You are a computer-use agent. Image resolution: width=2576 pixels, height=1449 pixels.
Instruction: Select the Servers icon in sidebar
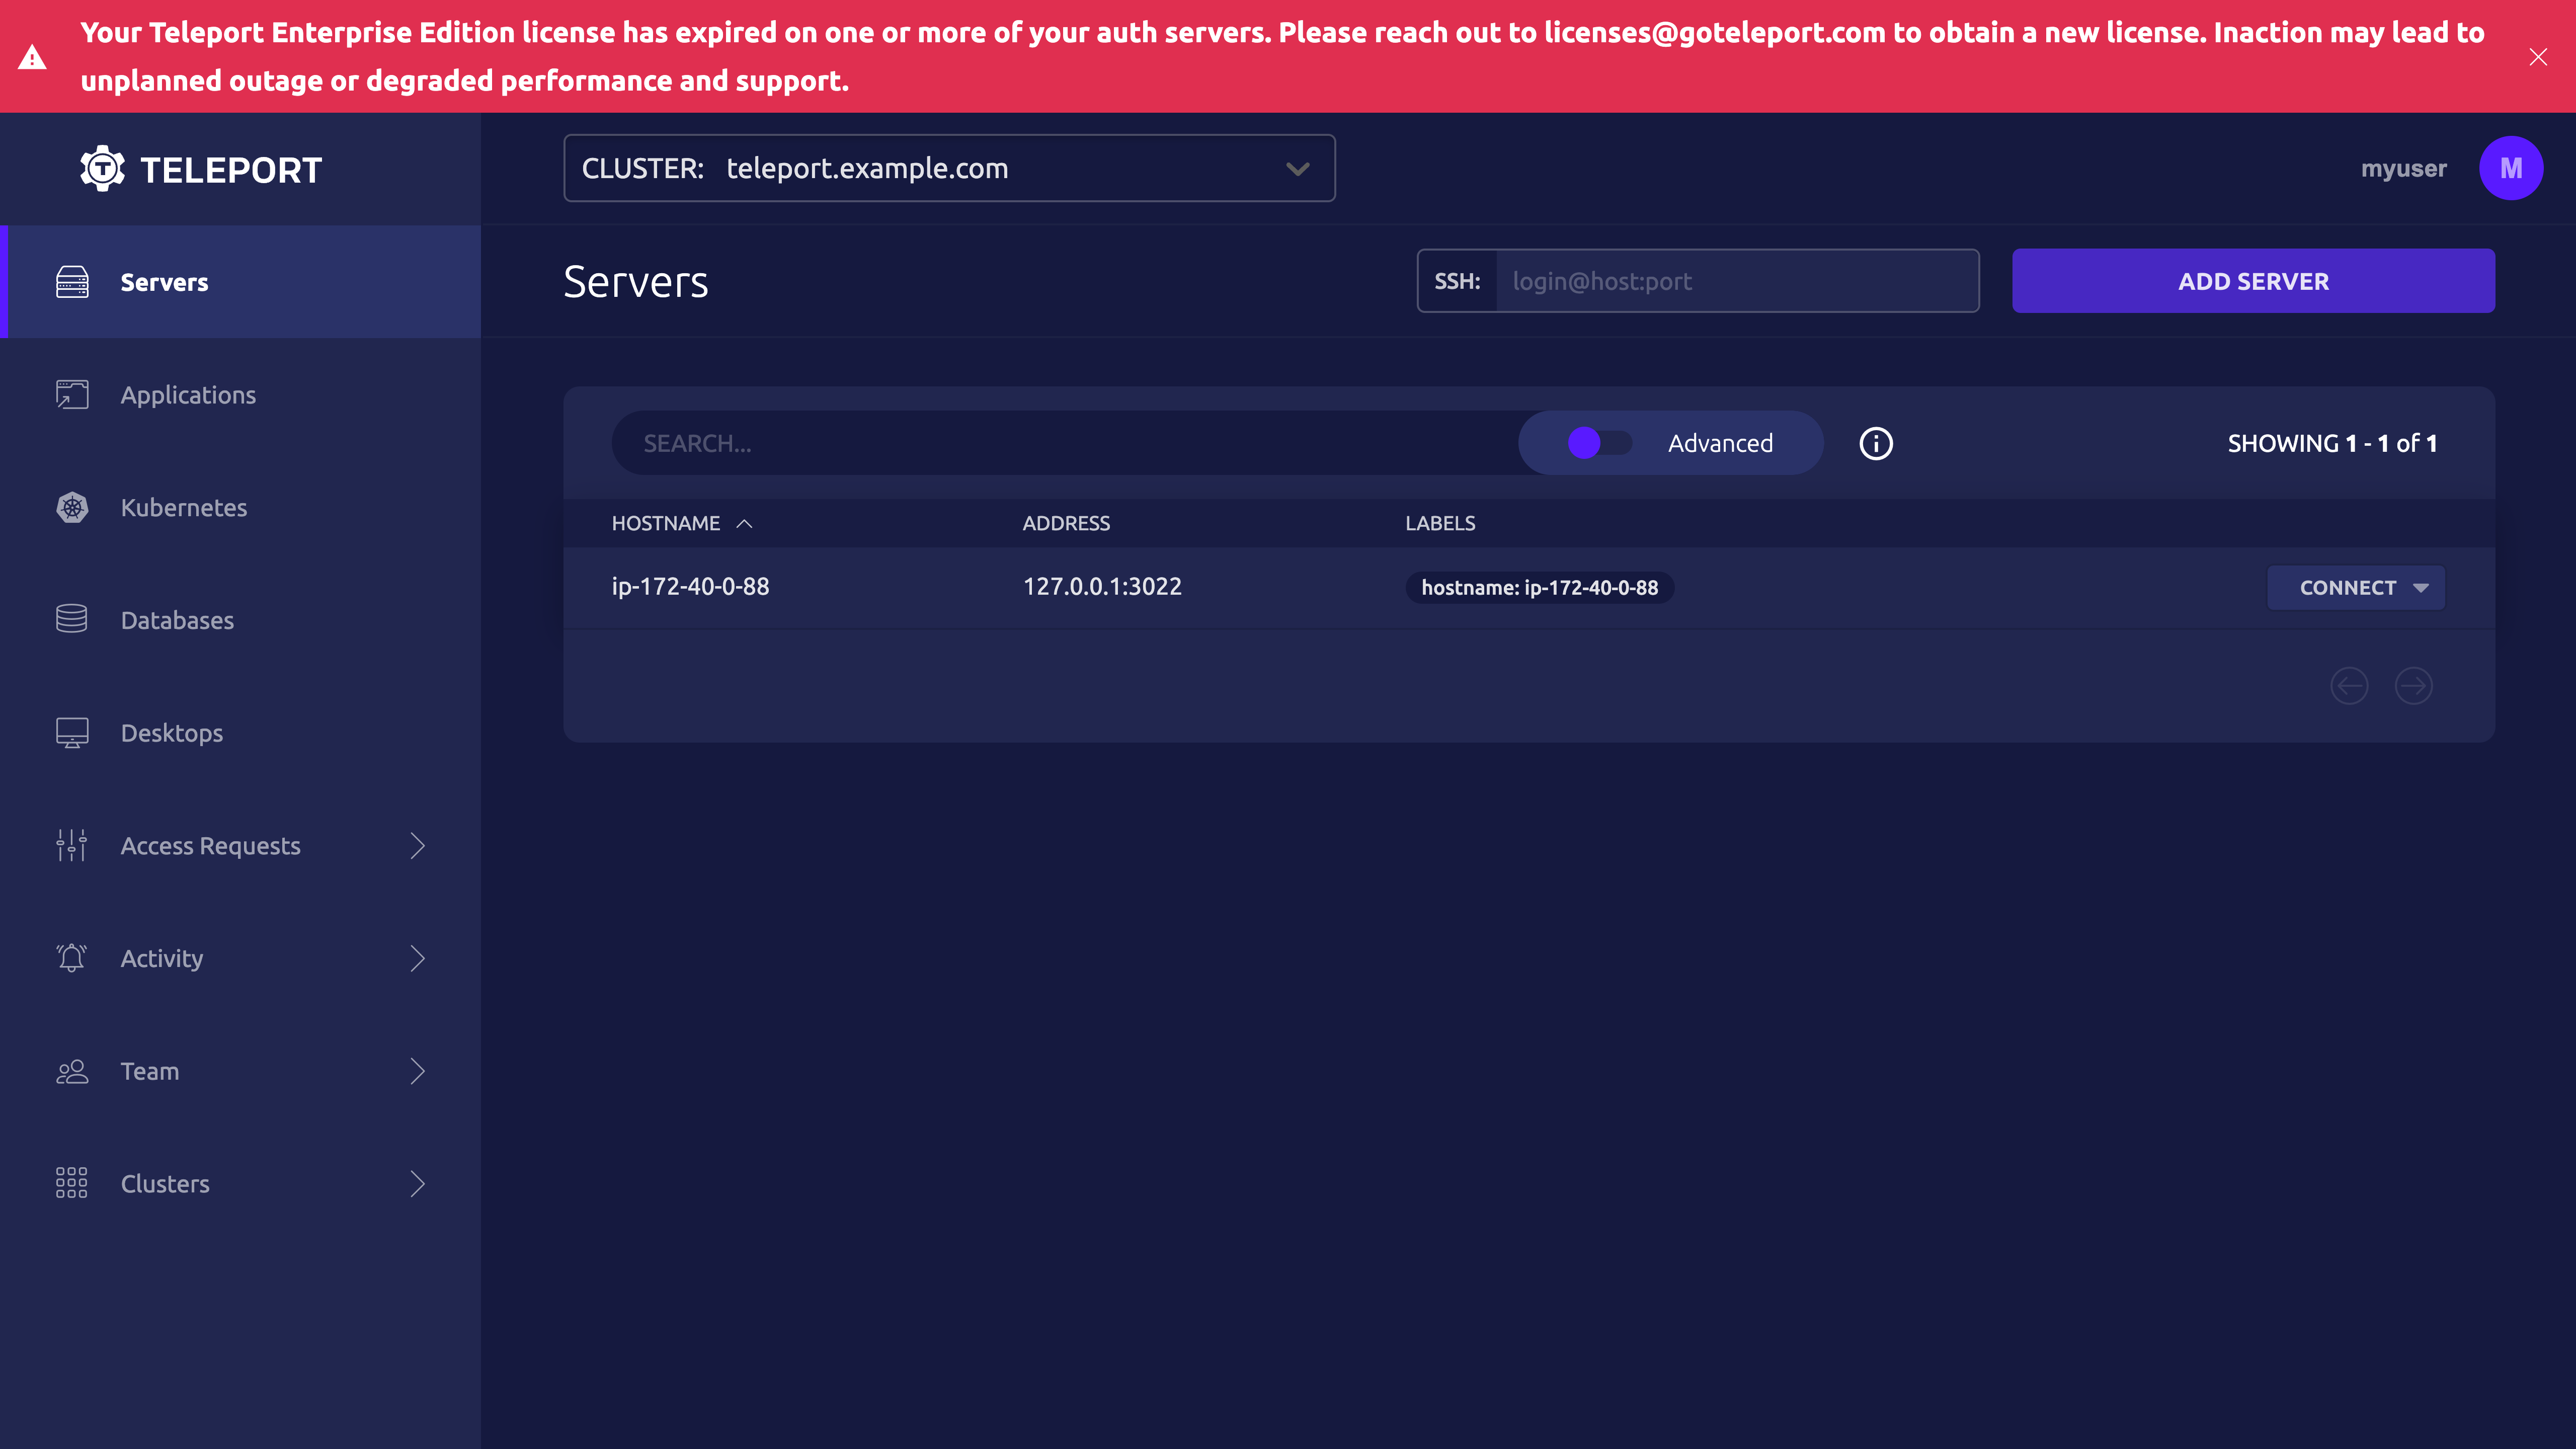(x=71, y=281)
